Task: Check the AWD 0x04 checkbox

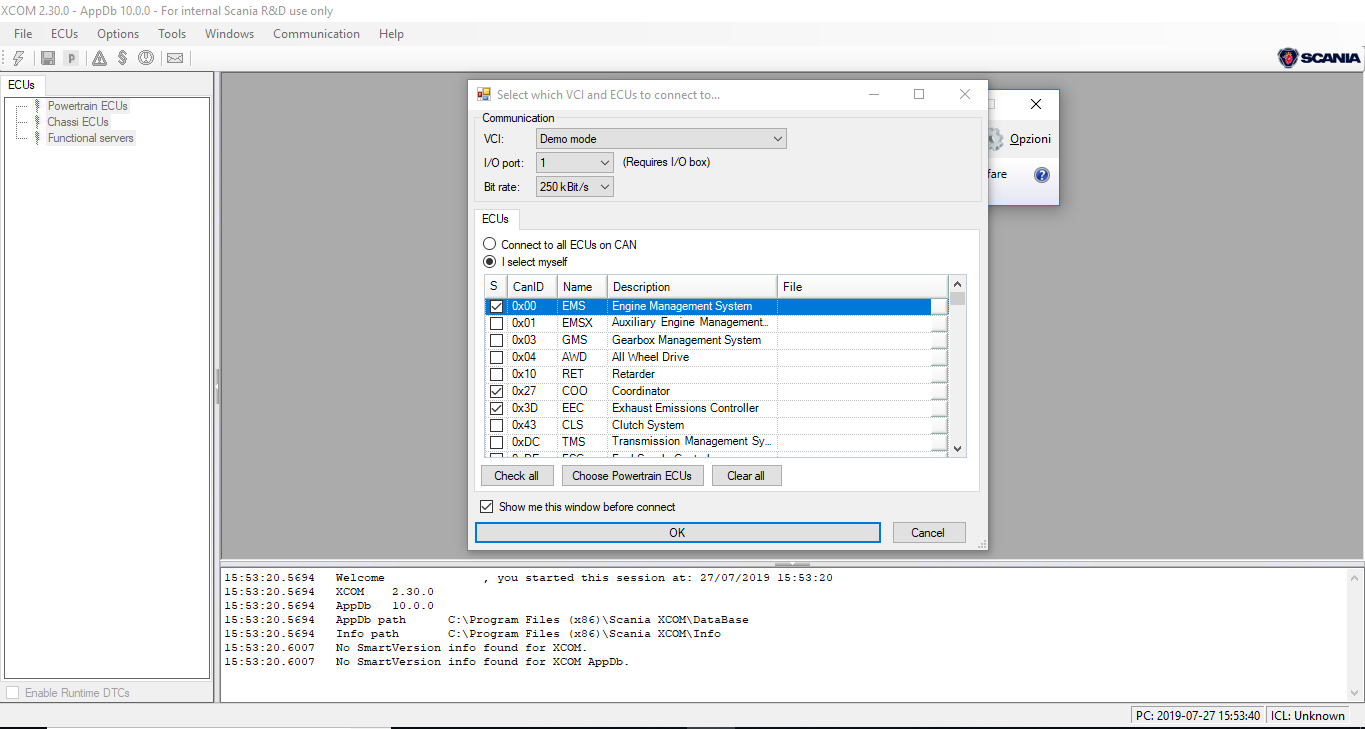Action: [x=496, y=358]
